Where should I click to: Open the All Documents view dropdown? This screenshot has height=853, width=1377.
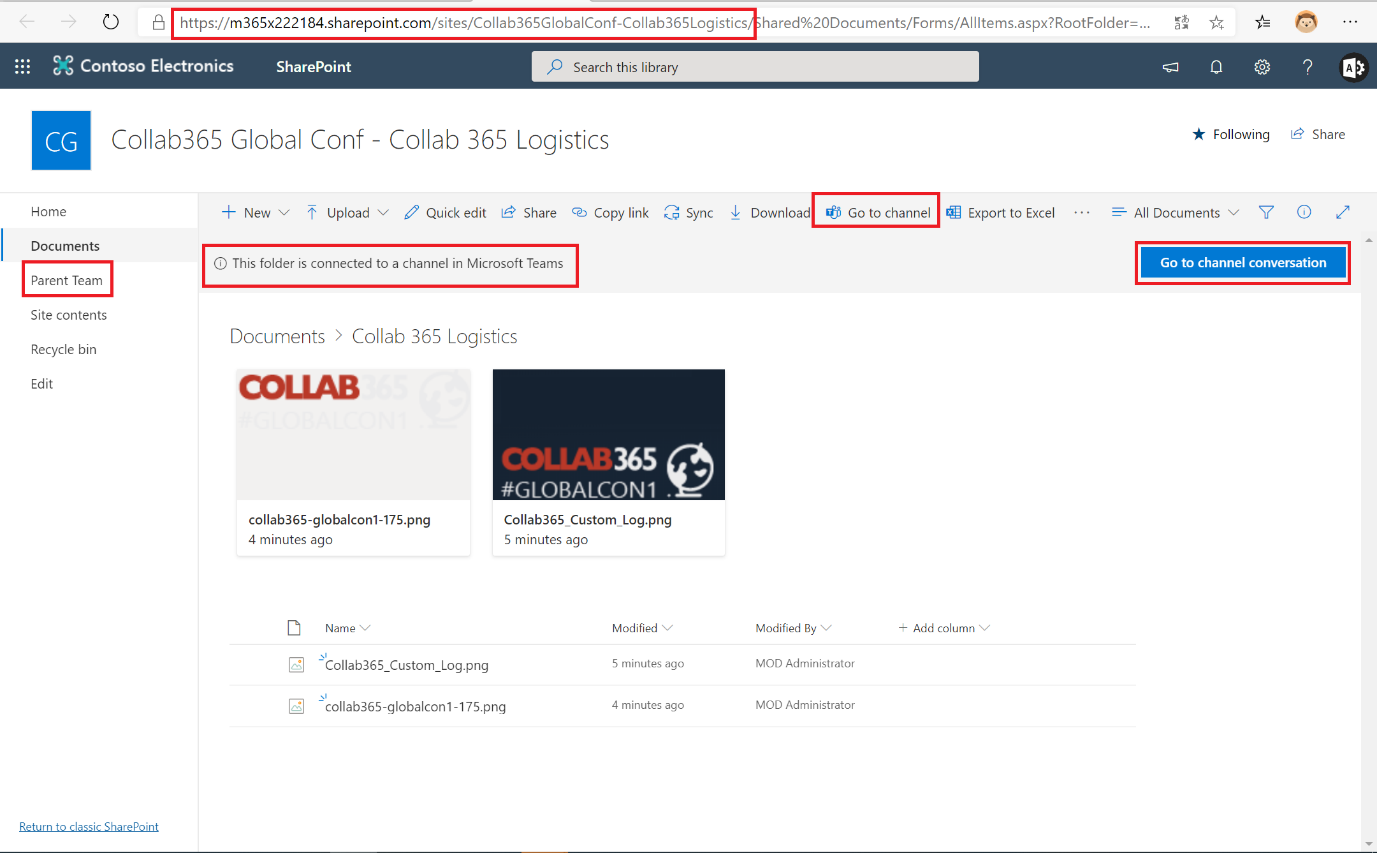point(1175,212)
